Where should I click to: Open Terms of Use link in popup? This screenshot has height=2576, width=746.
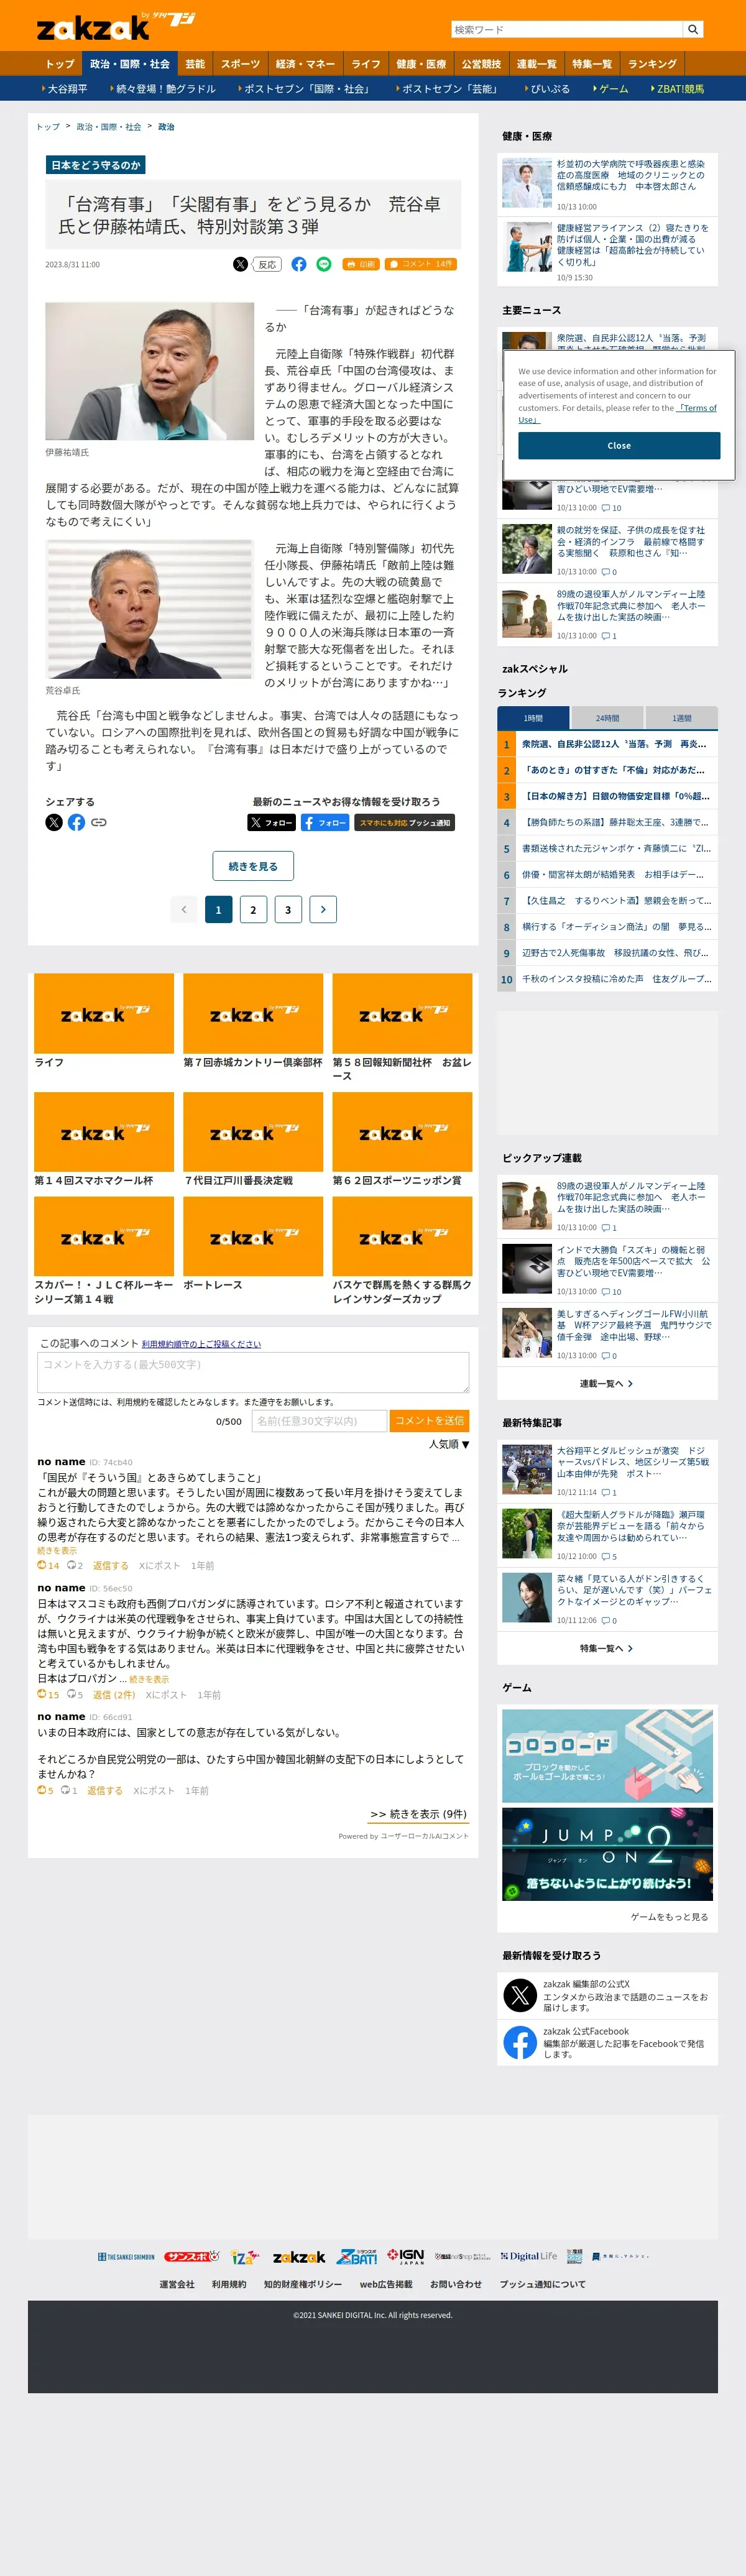click(617, 414)
